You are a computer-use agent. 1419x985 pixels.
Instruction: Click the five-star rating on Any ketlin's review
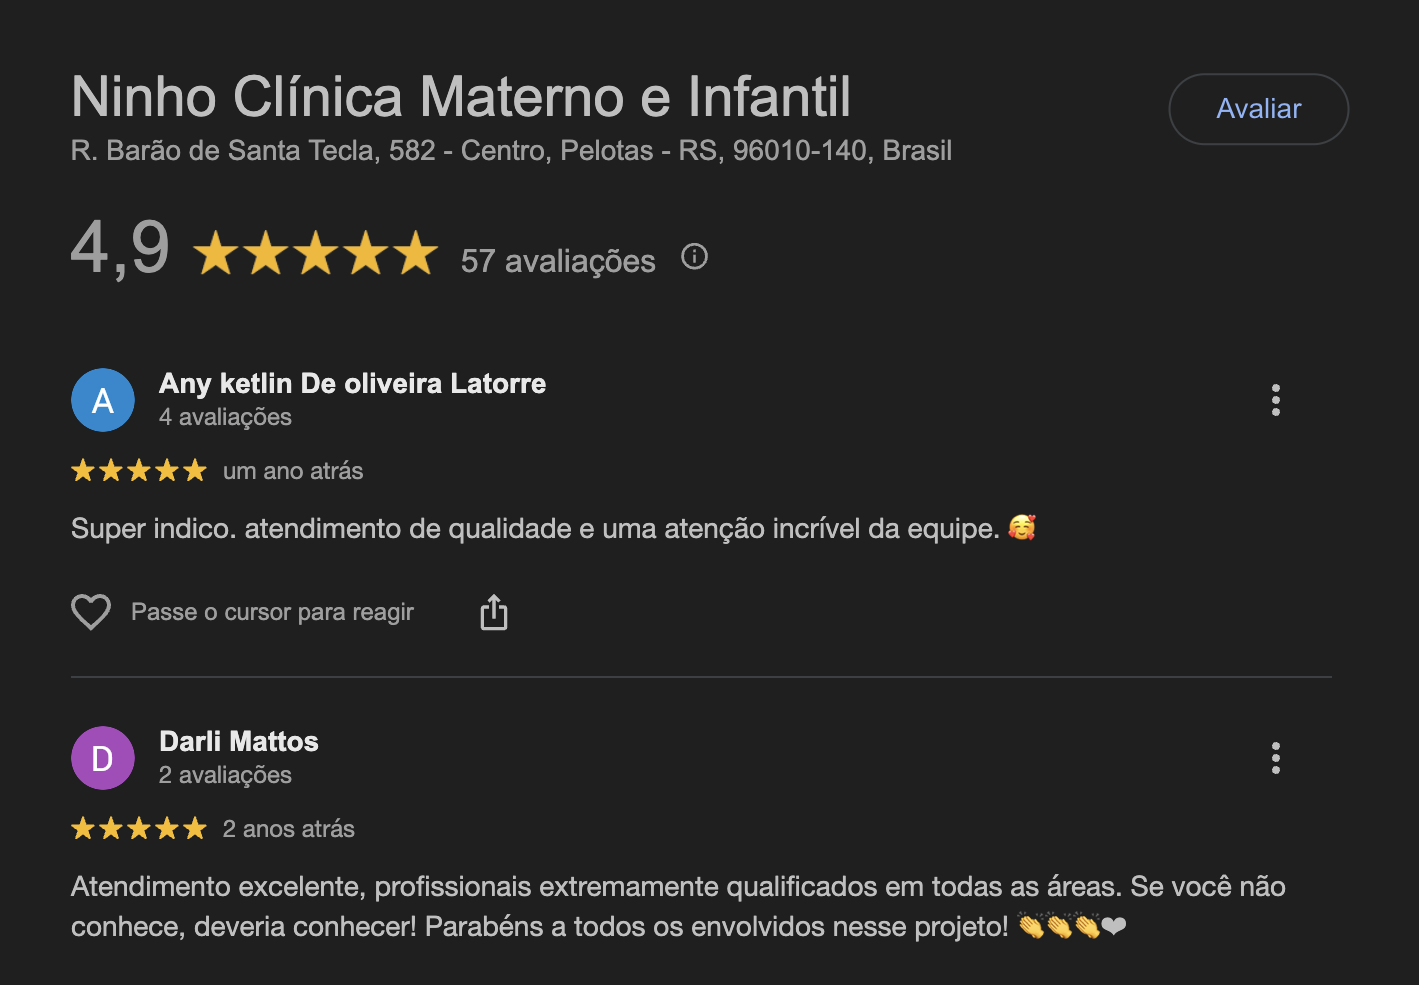[139, 471]
